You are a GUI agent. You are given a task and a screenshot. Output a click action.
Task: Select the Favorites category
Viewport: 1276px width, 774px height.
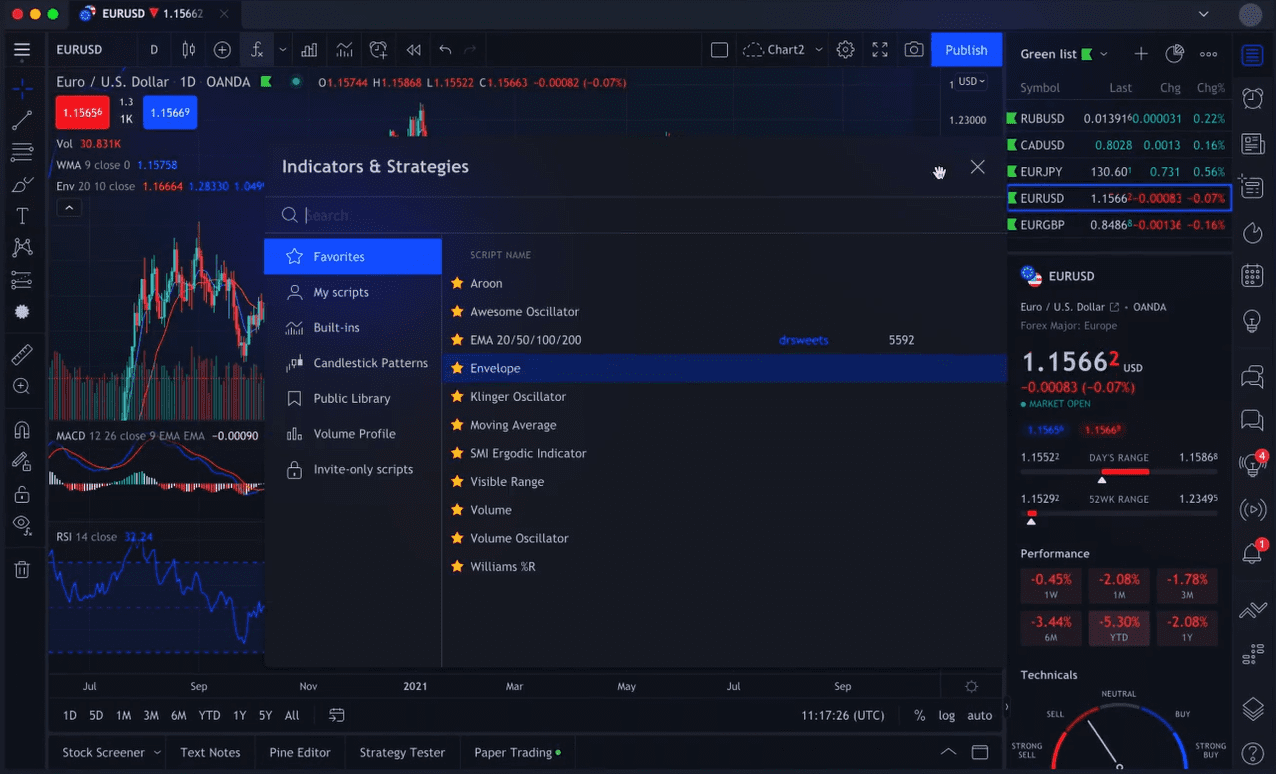tap(353, 257)
